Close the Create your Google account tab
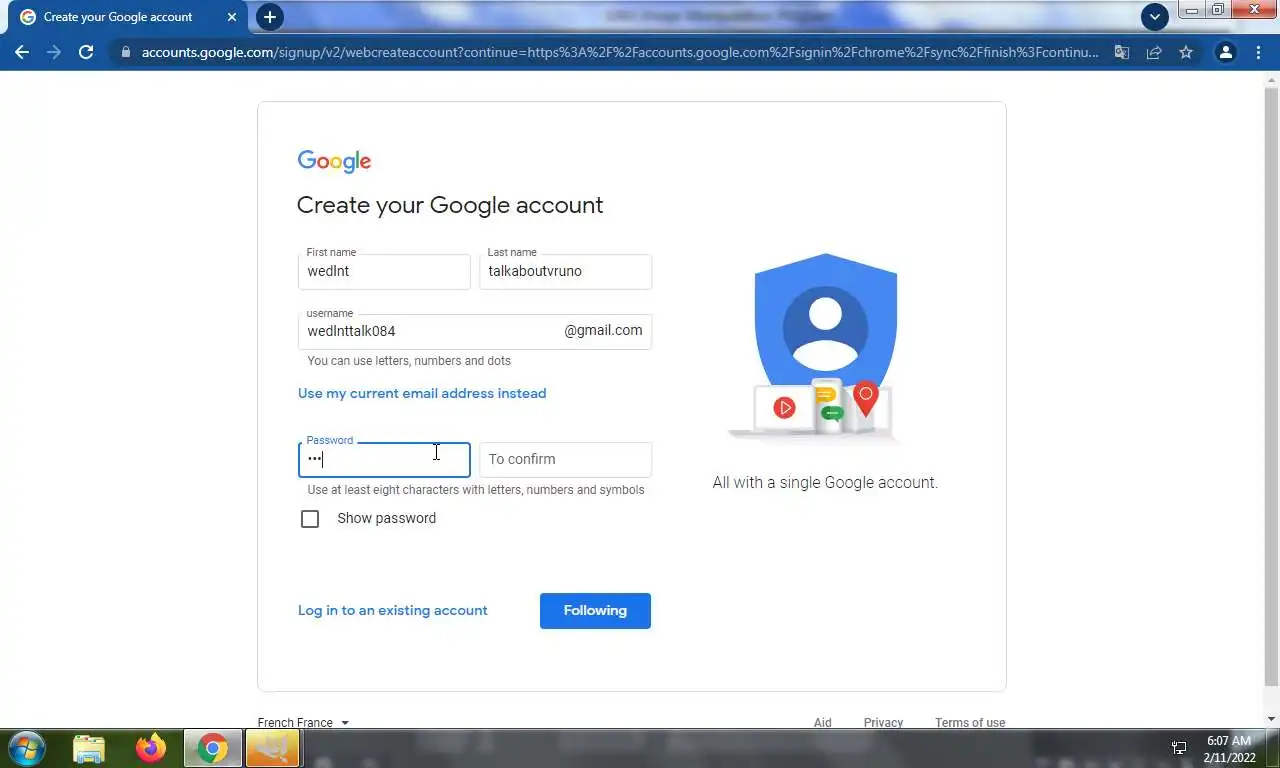 click(x=232, y=17)
